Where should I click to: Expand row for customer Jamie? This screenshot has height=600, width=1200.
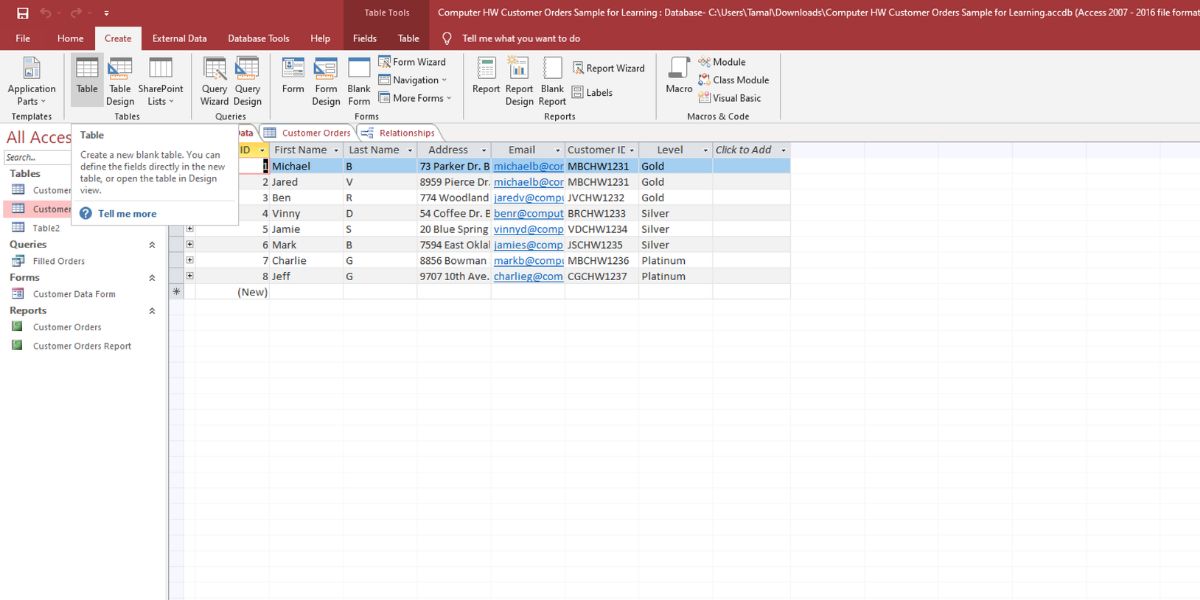pos(189,229)
